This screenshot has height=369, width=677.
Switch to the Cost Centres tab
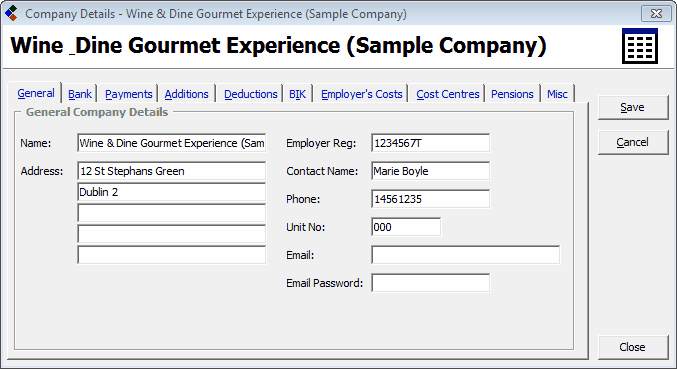448,94
